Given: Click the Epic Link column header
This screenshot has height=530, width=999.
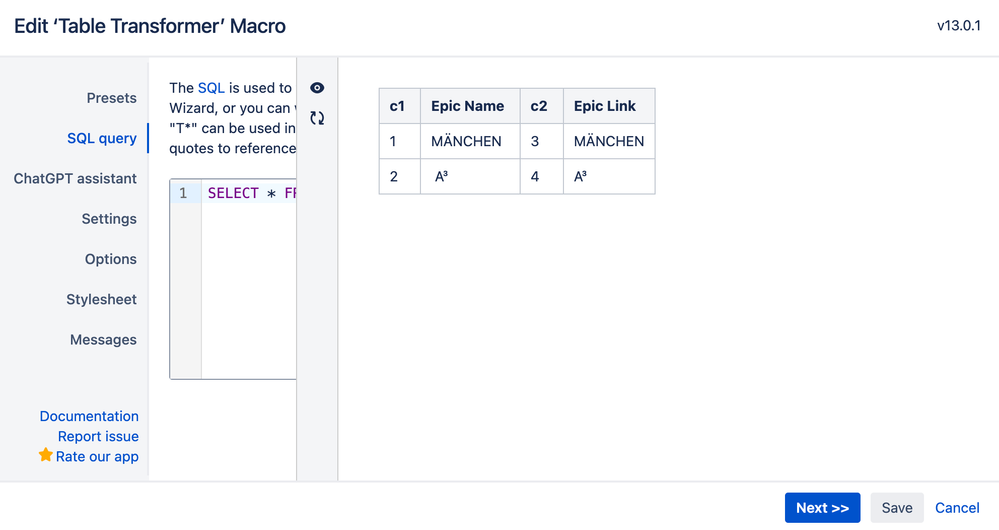Looking at the screenshot, I should 605,106.
